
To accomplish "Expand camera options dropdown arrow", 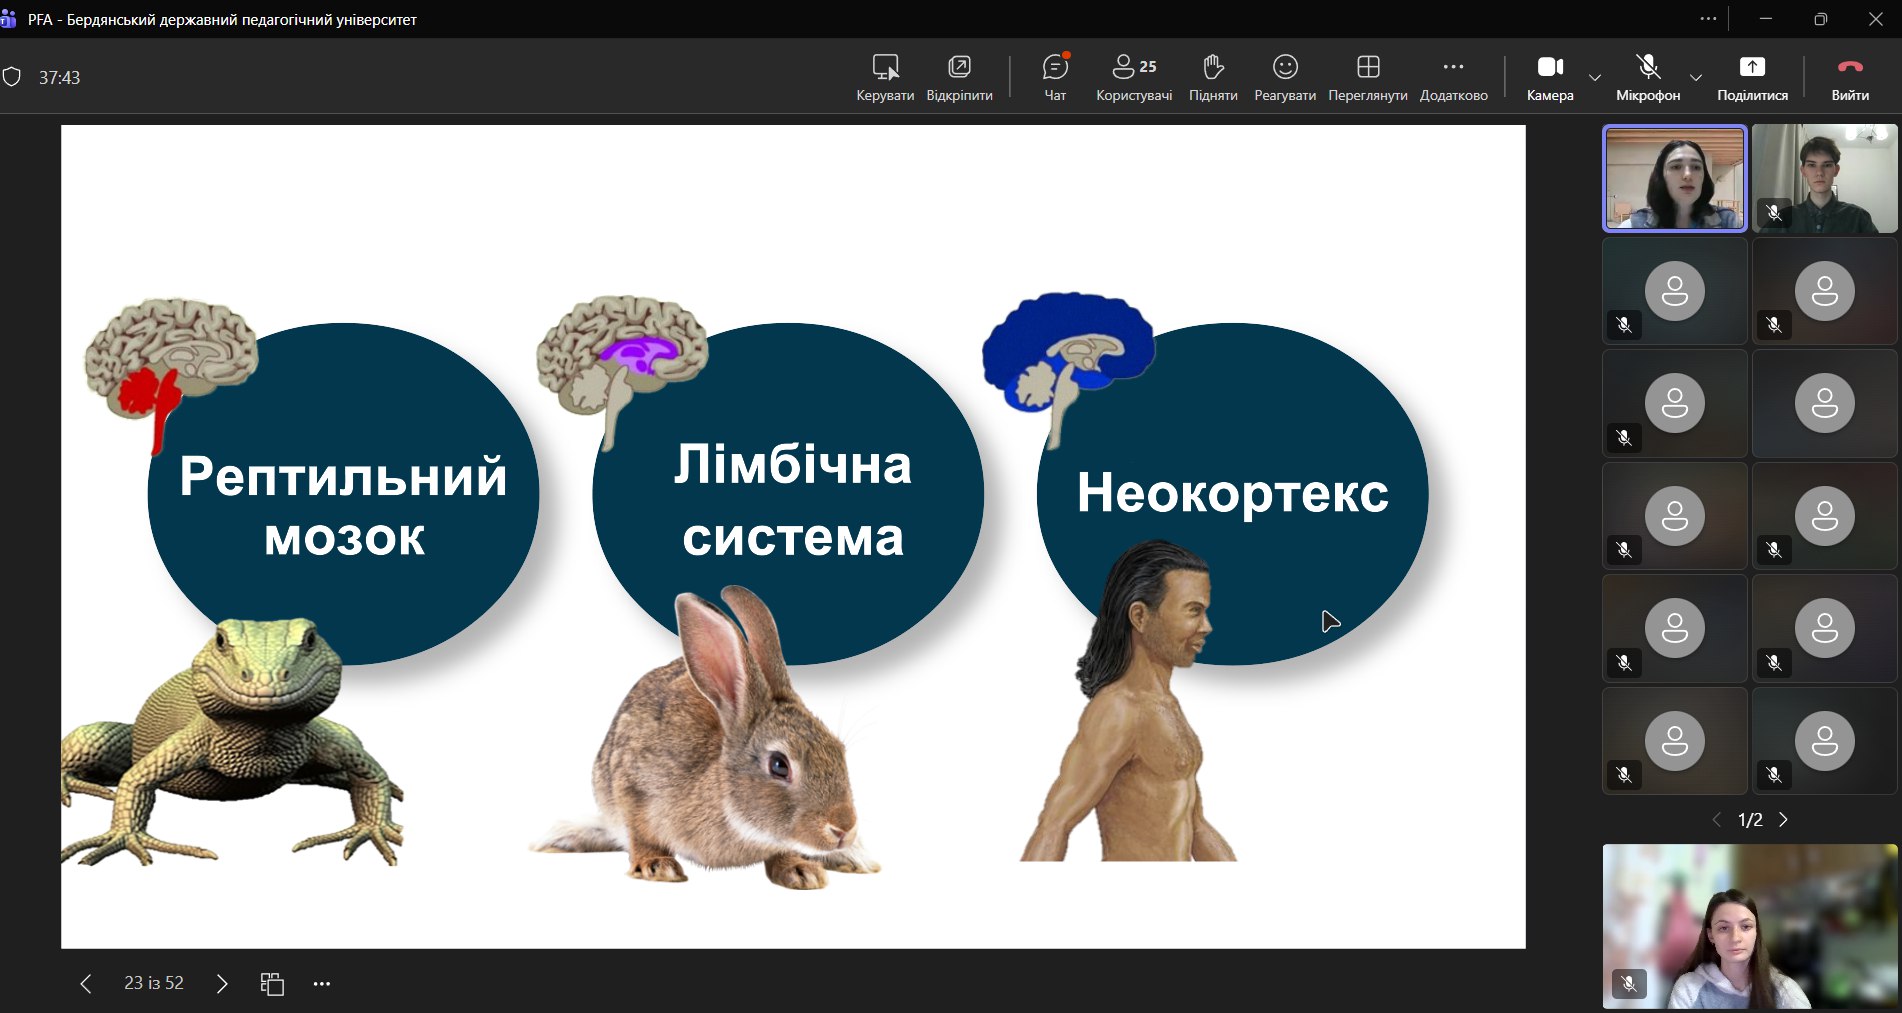I will (x=1595, y=77).
